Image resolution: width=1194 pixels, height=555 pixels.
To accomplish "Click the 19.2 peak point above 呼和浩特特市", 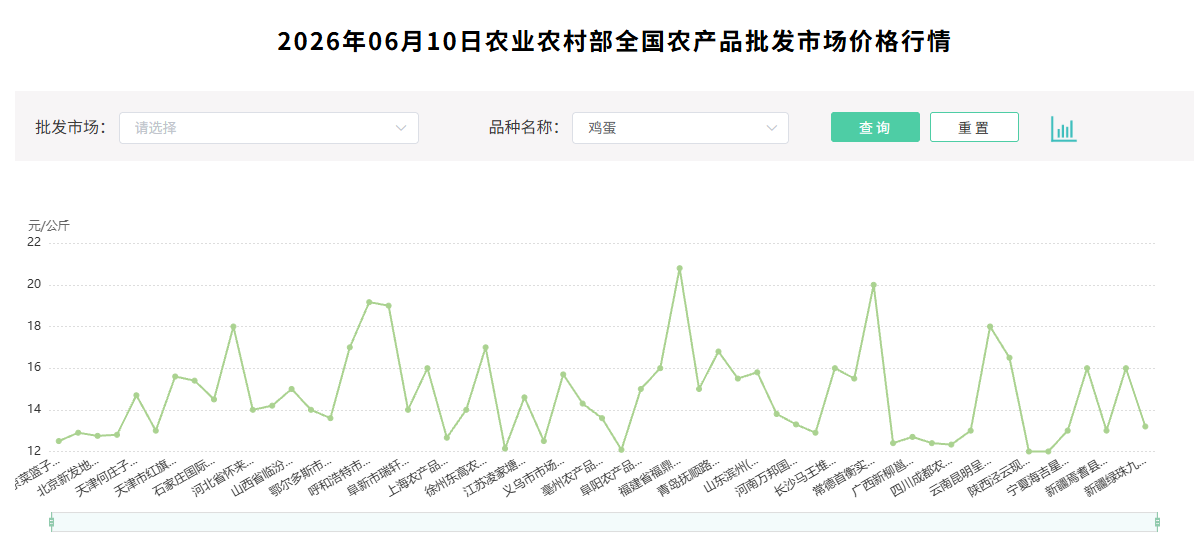I will click(x=369, y=302).
